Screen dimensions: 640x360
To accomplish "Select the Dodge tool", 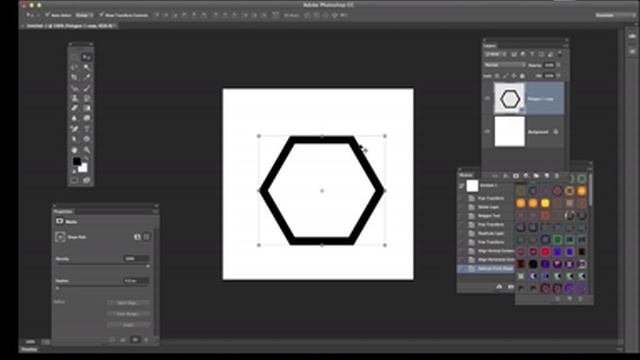I will pos(87,118).
